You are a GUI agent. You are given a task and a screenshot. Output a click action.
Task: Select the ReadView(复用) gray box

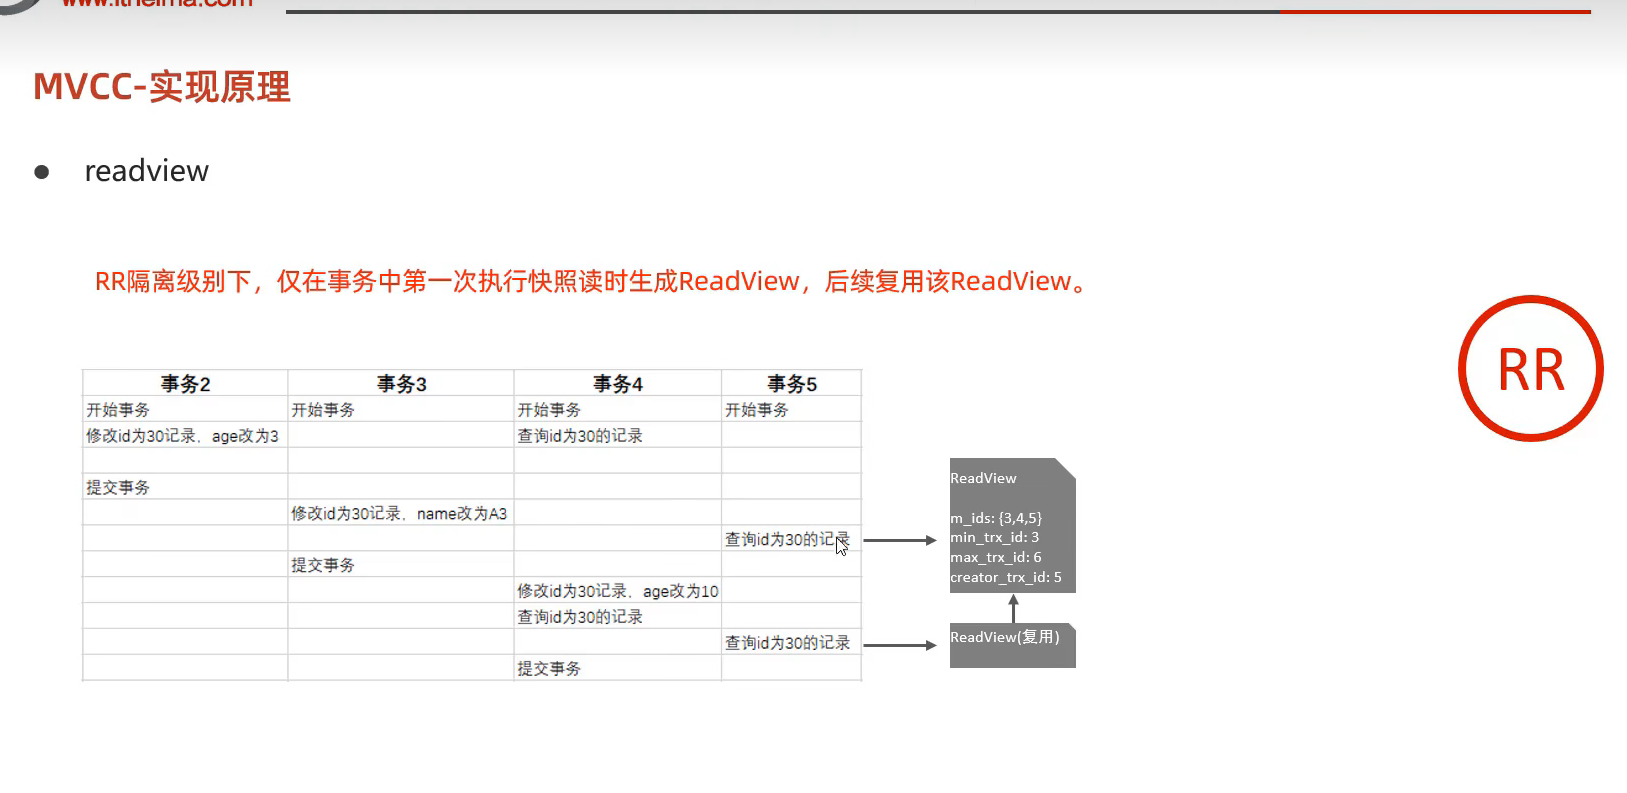click(x=1012, y=645)
